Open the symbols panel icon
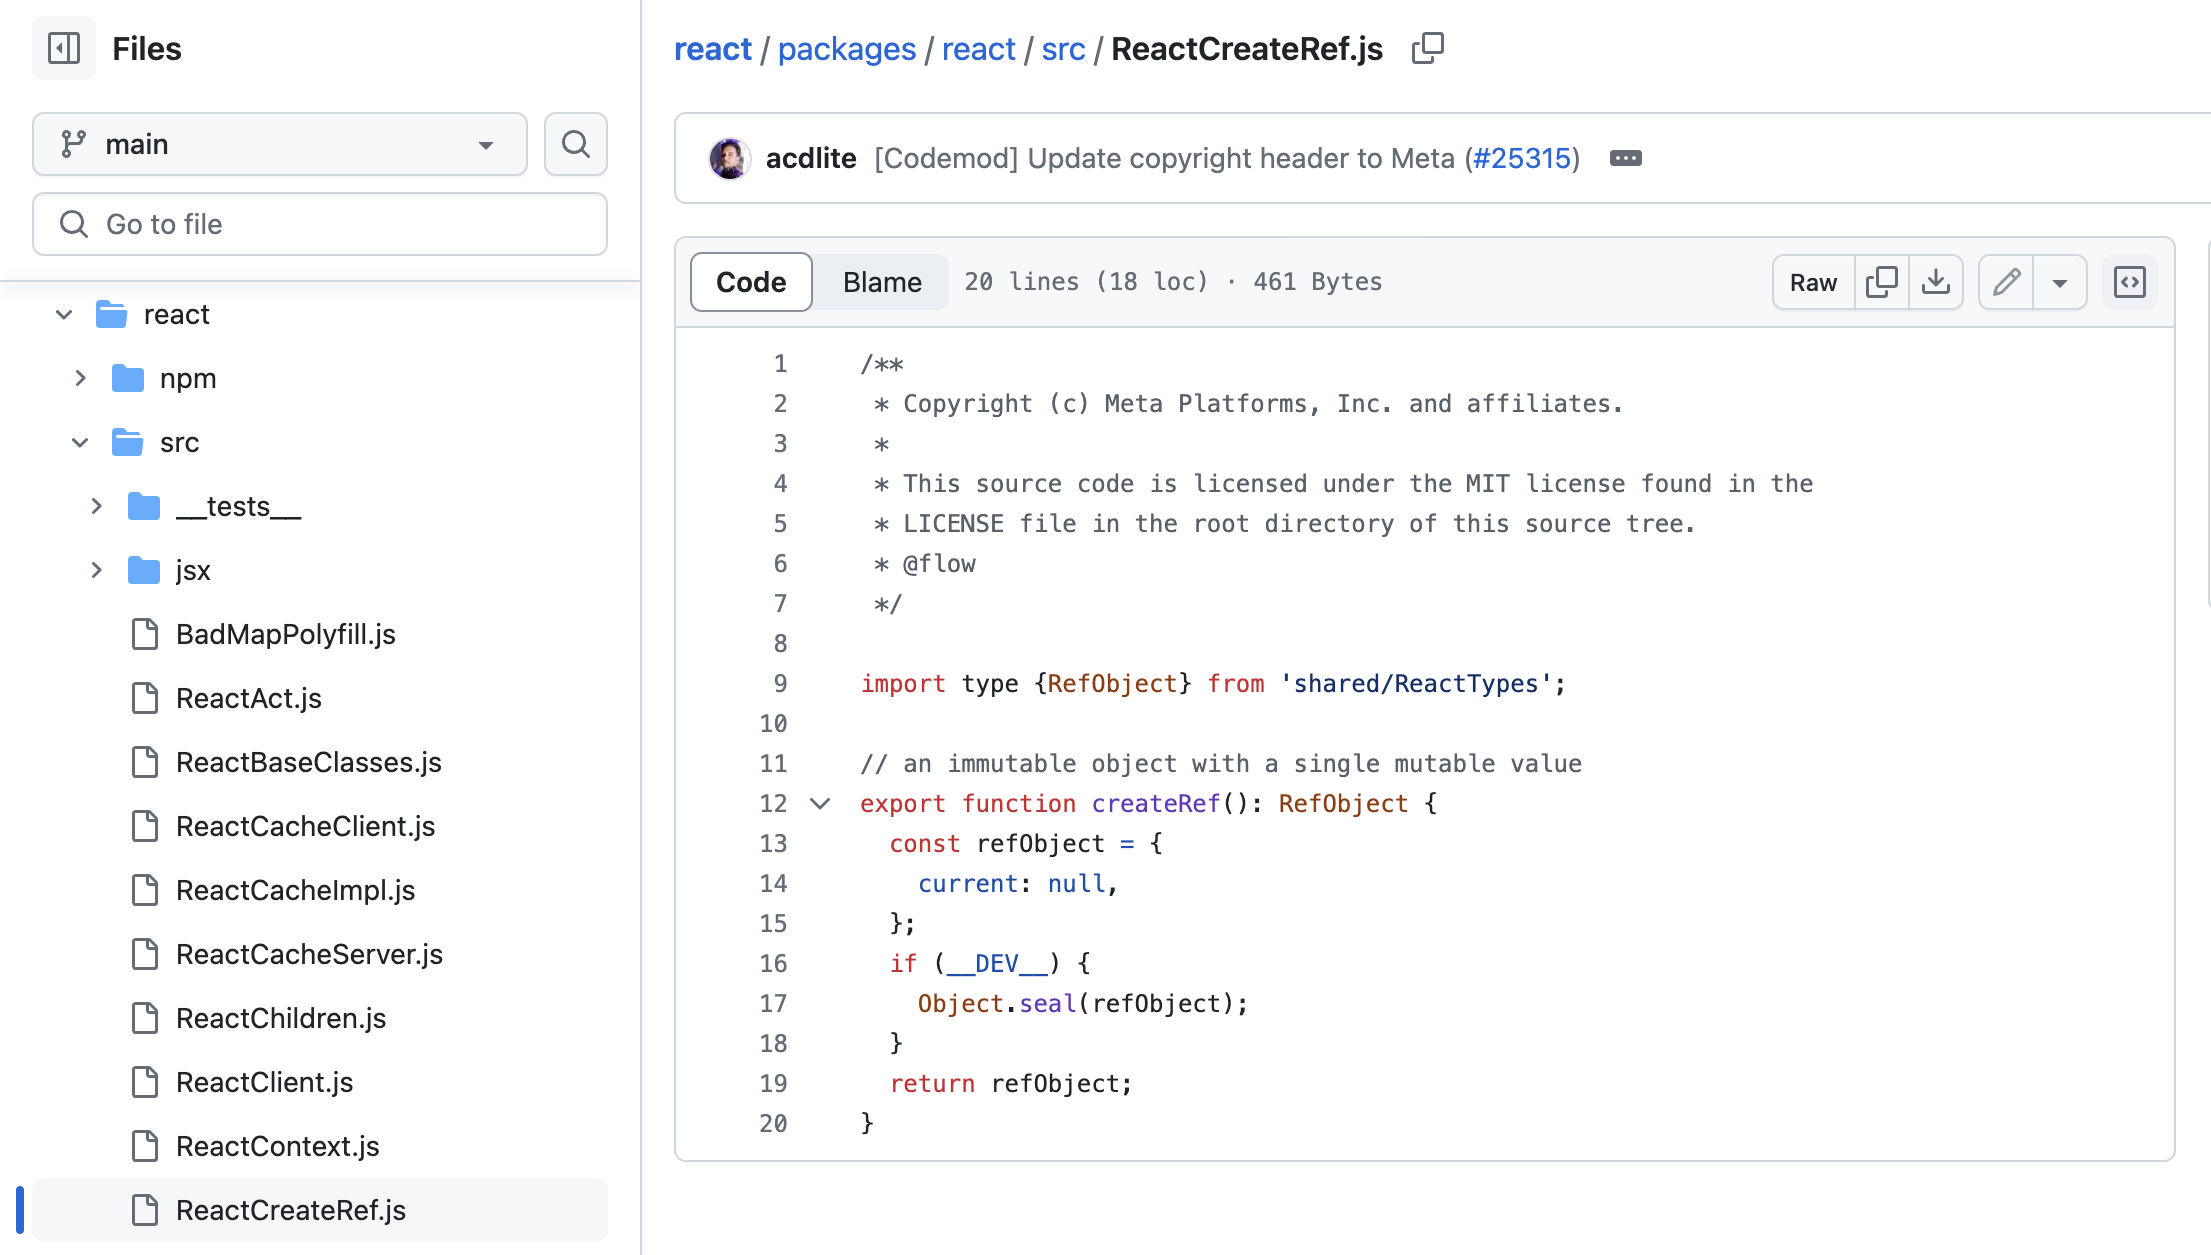Viewport: 2211px width, 1255px height. pos(2130,282)
